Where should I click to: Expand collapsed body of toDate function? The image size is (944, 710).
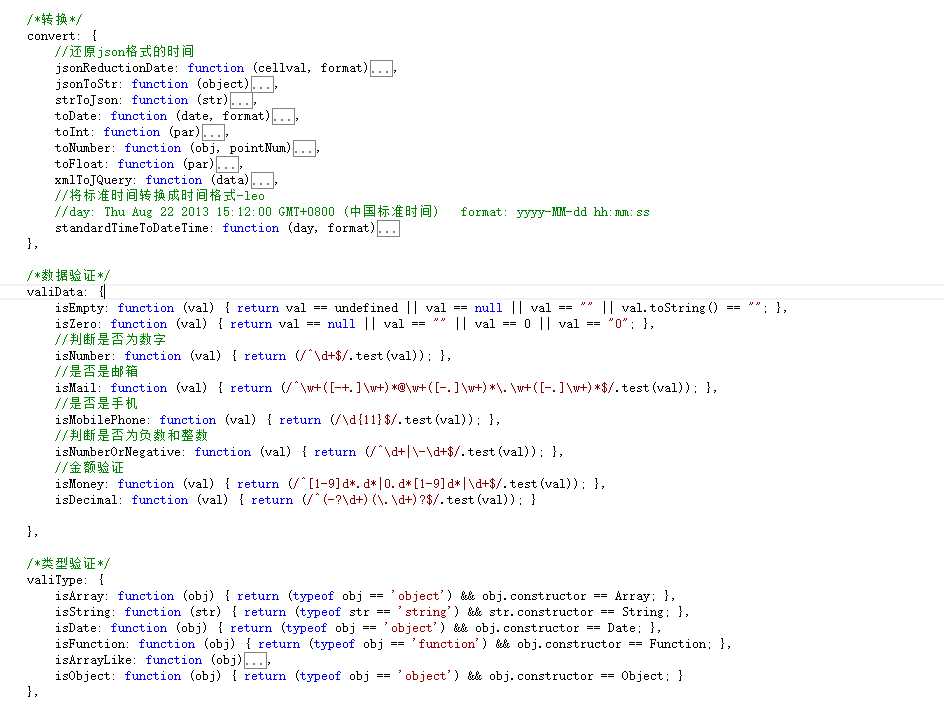283,117
